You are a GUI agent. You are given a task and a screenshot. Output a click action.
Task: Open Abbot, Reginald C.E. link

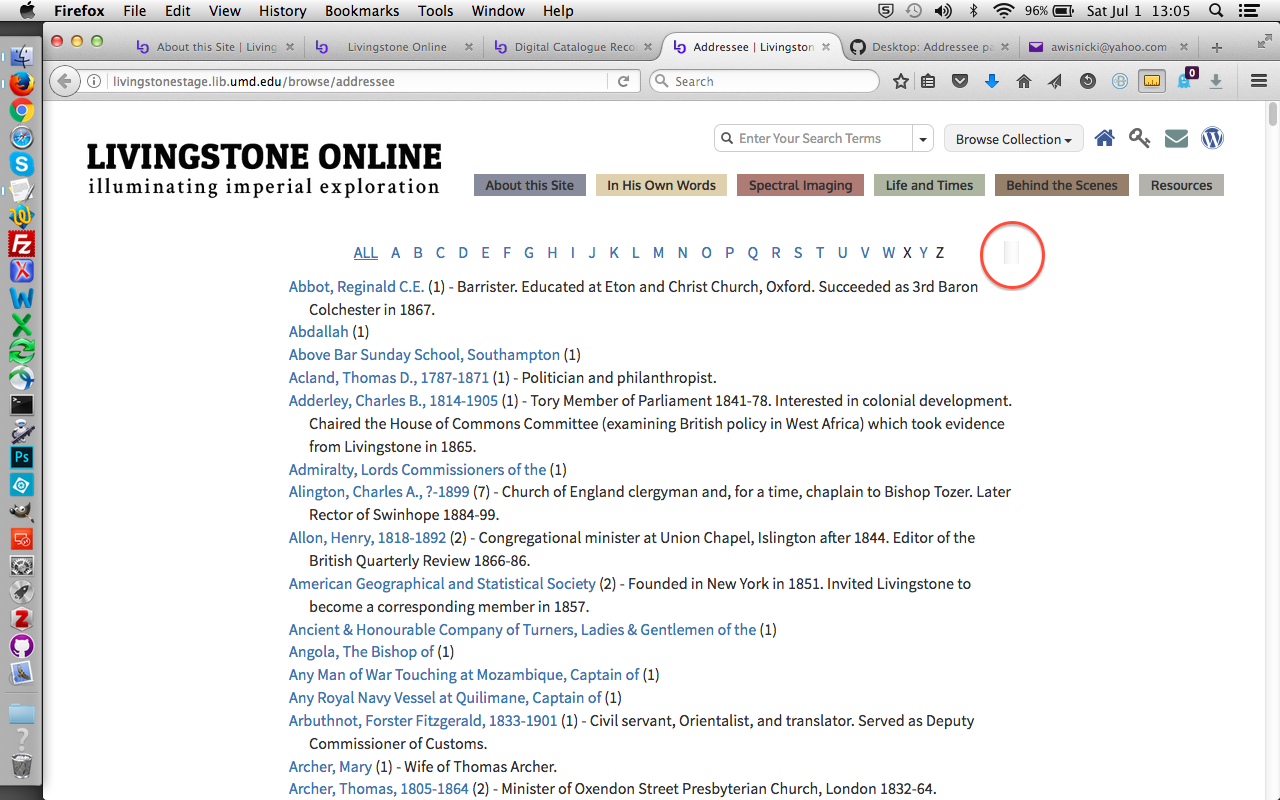coord(357,287)
